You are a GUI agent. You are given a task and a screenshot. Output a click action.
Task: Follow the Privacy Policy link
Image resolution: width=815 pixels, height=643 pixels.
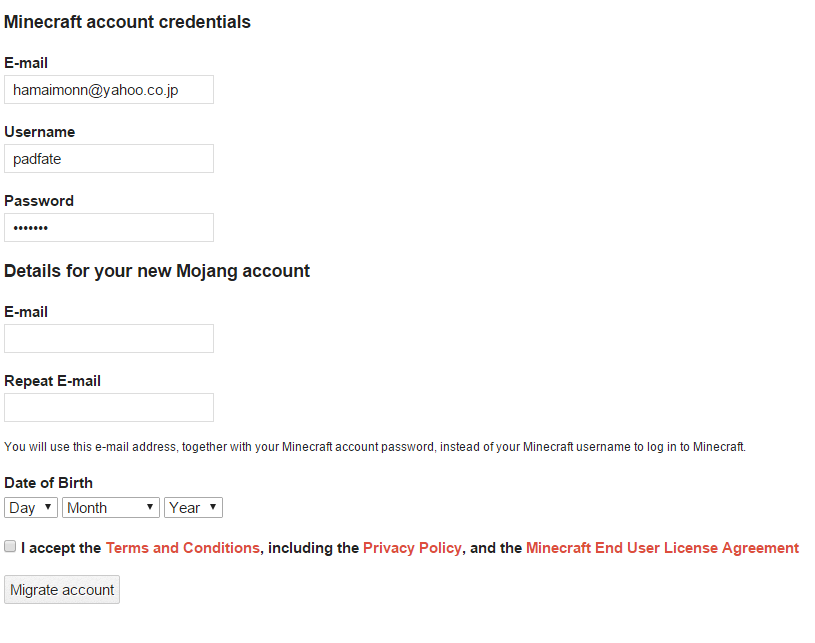click(x=412, y=548)
